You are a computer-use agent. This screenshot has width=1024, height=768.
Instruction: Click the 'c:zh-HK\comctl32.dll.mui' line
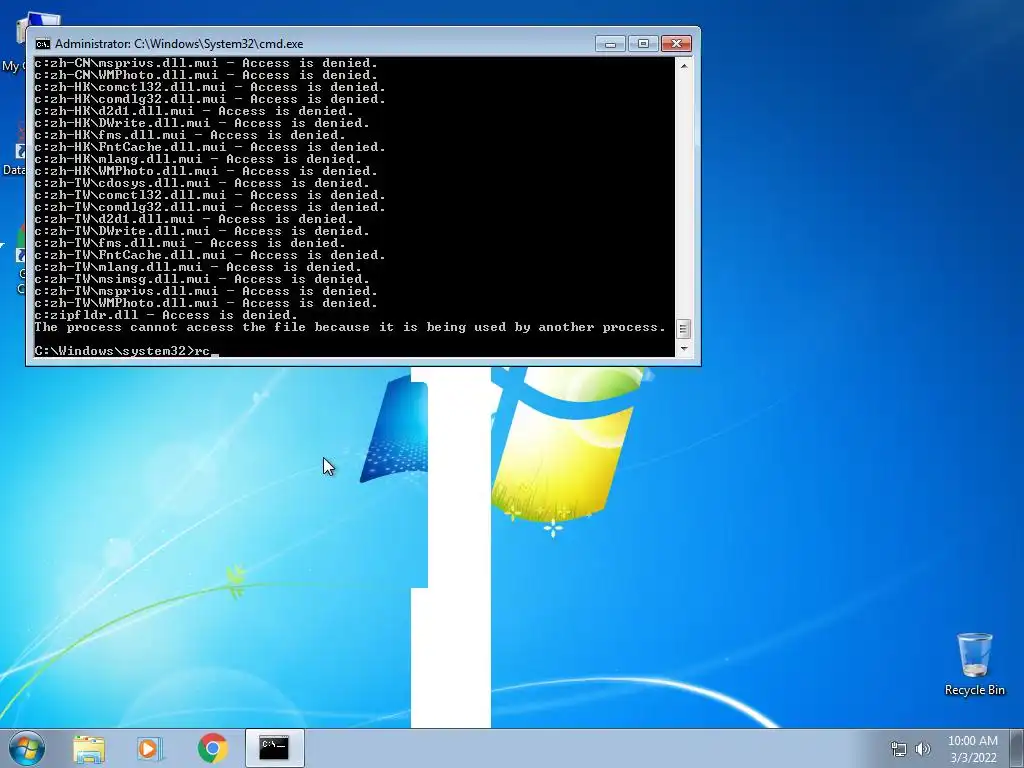pyautogui.click(x=210, y=87)
